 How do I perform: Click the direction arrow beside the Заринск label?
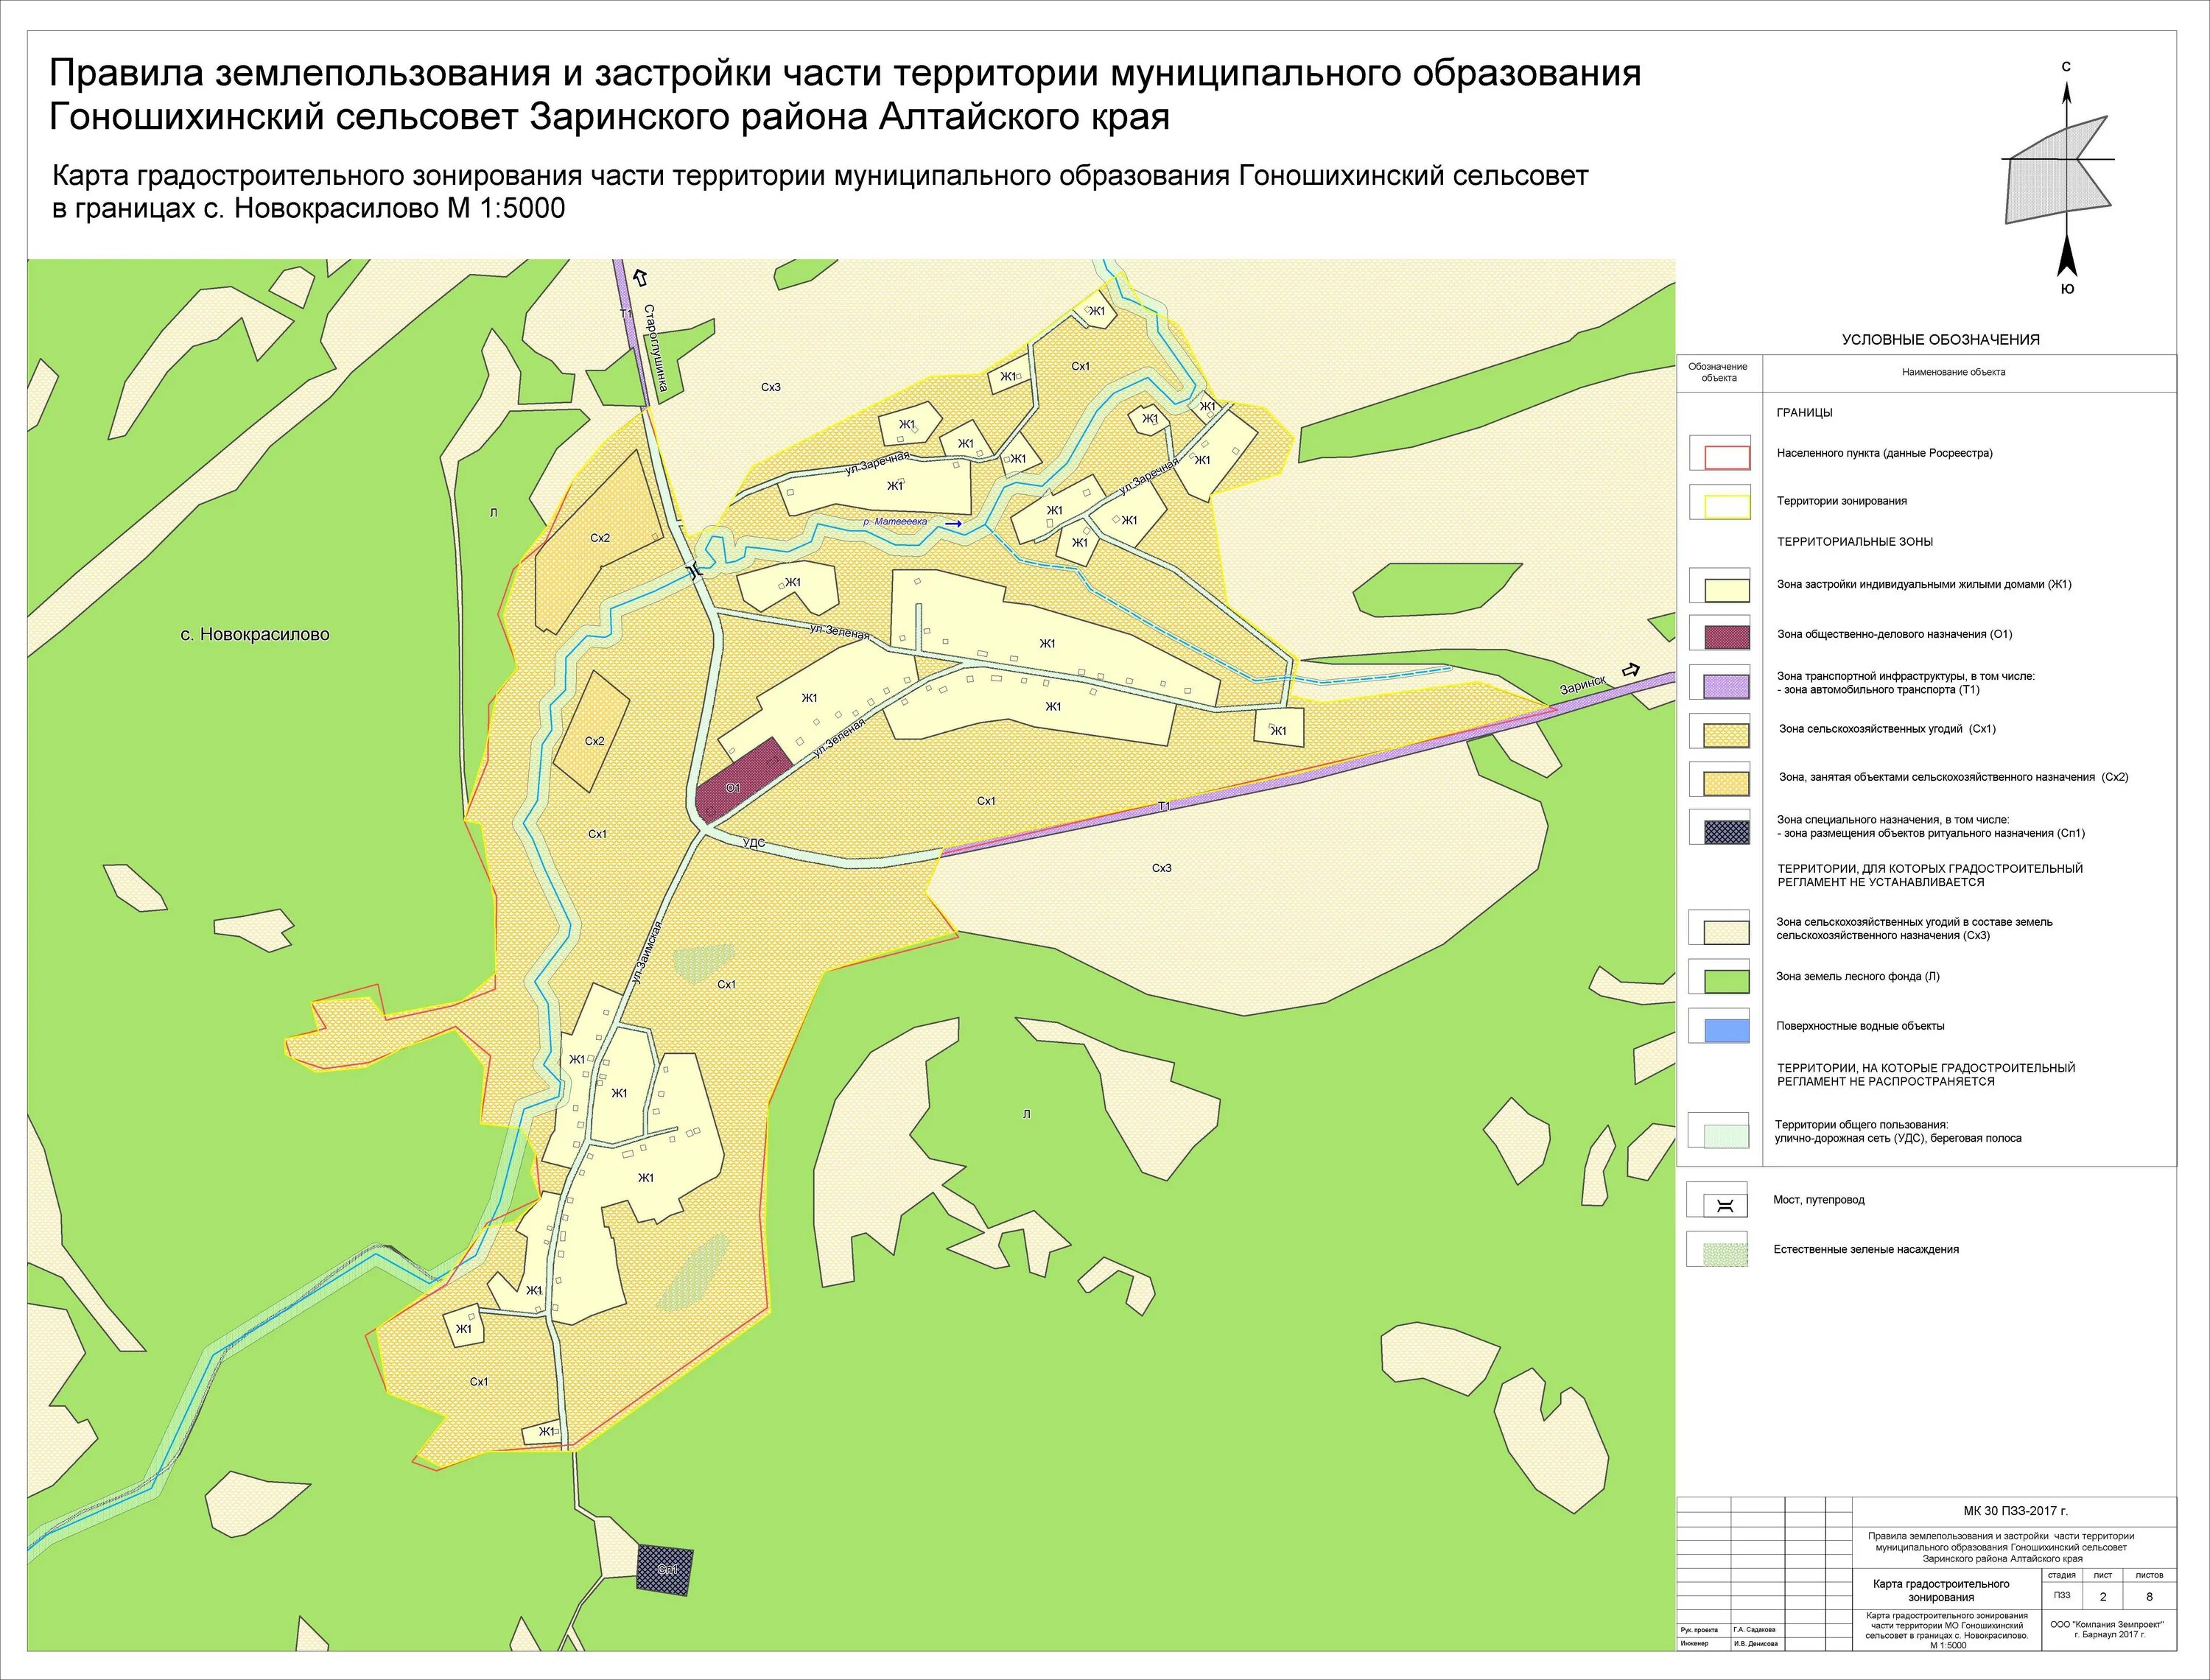[x=1631, y=670]
